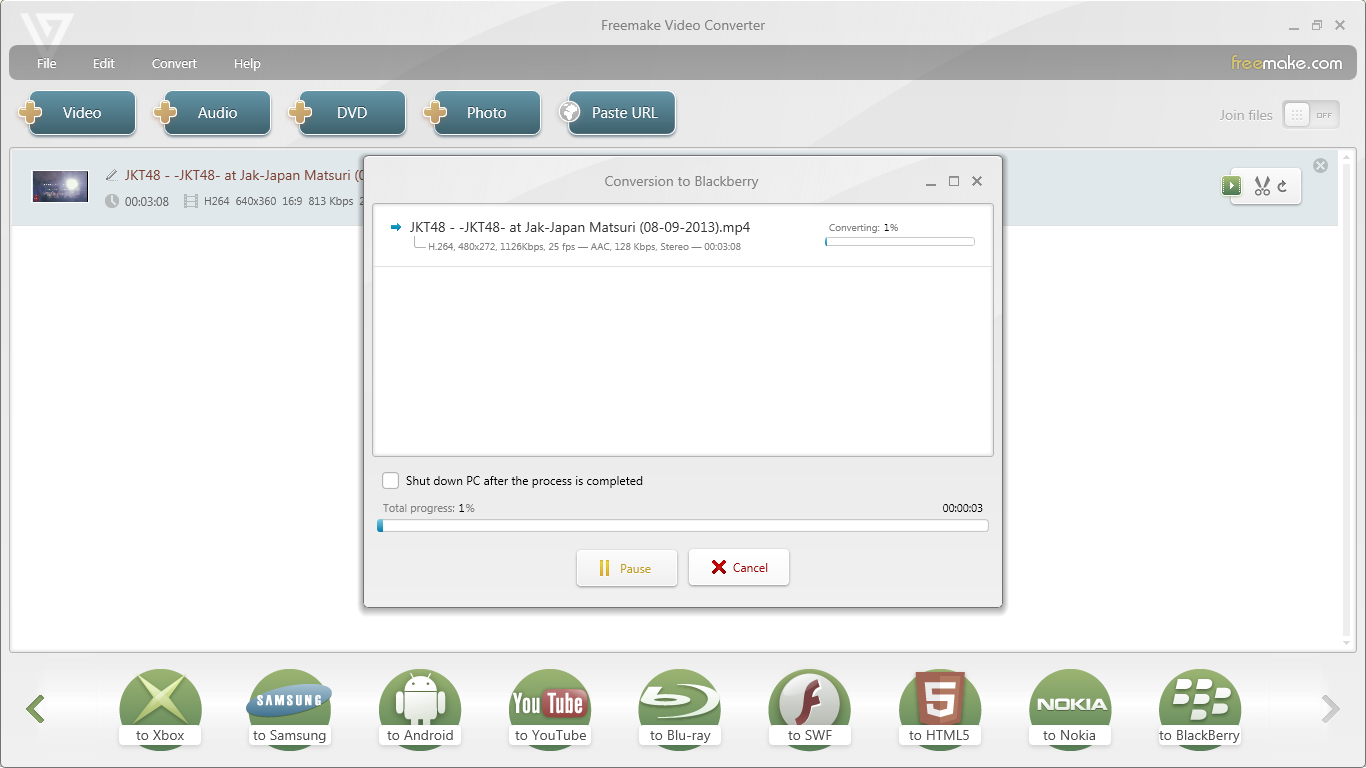Add a video file with Video button
This screenshot has width=1366, height=768.
click(77, 113)
